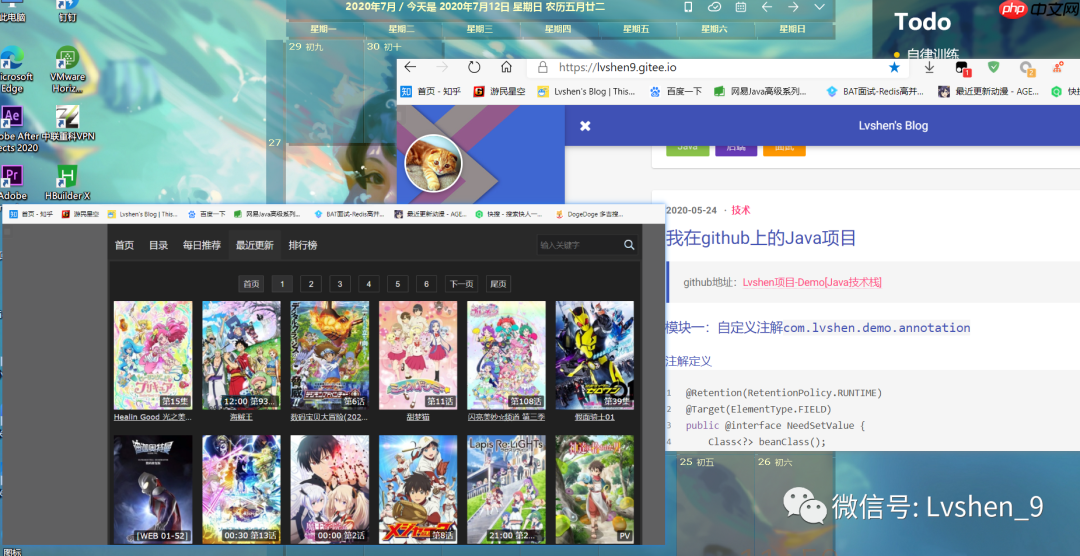This screenshot has width=1080, height=556.
Task: Close the blog sidebar with the X icon
Action: 585,126
